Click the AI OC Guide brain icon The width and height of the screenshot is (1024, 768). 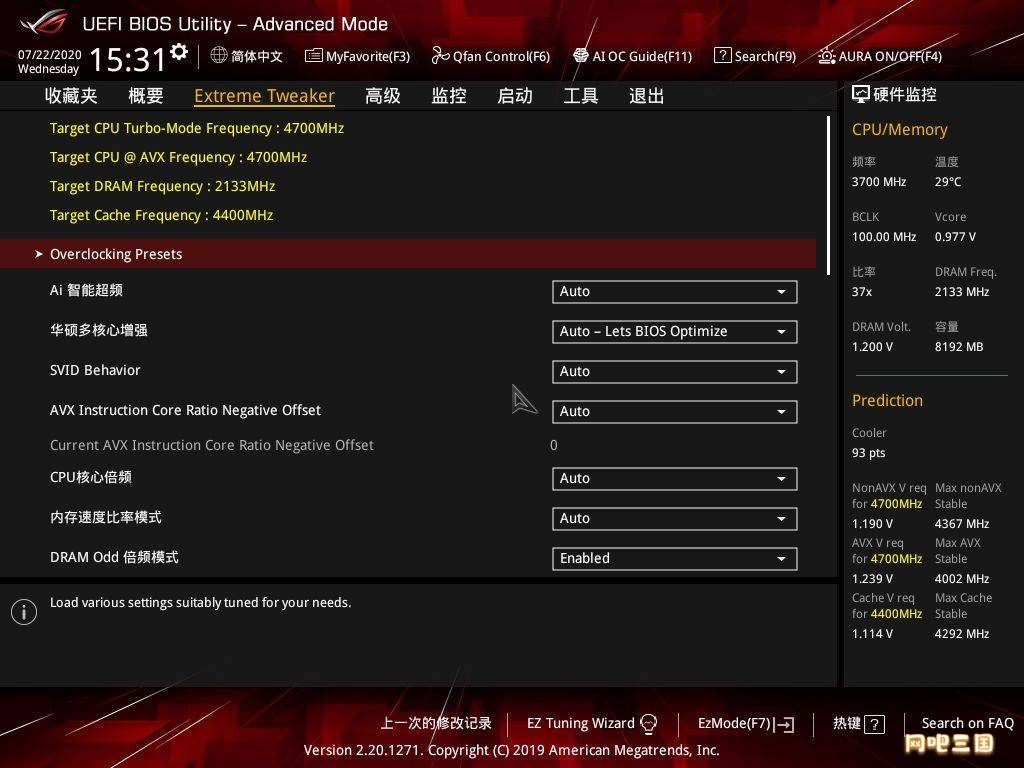[x=581, y=56]
